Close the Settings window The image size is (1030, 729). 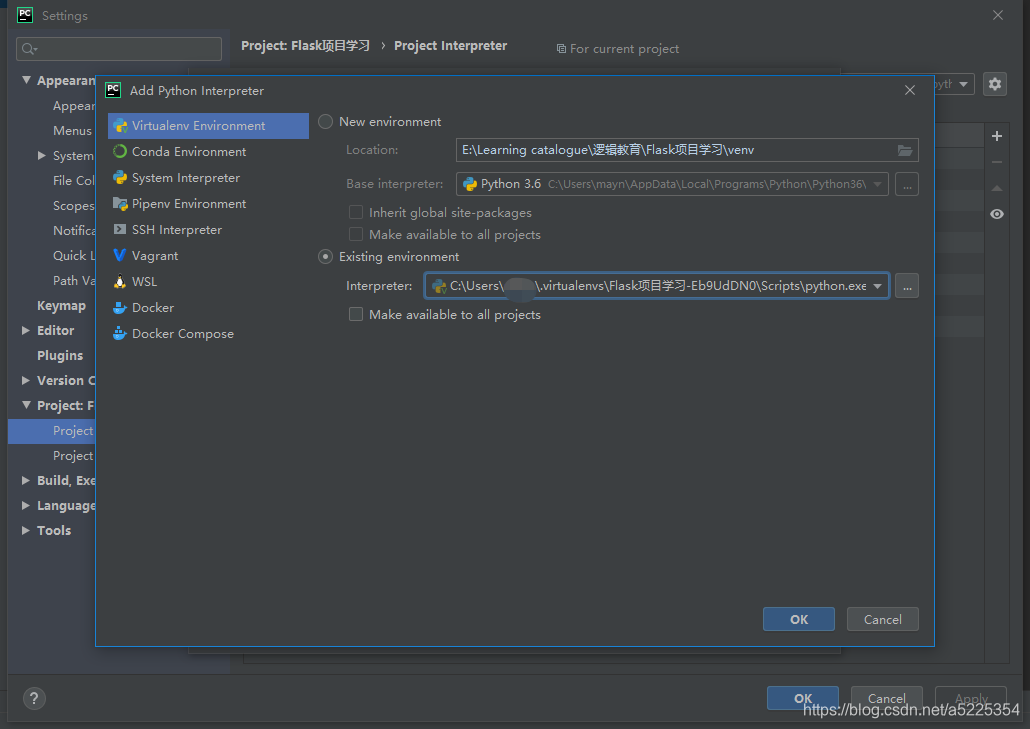(998, 15)
